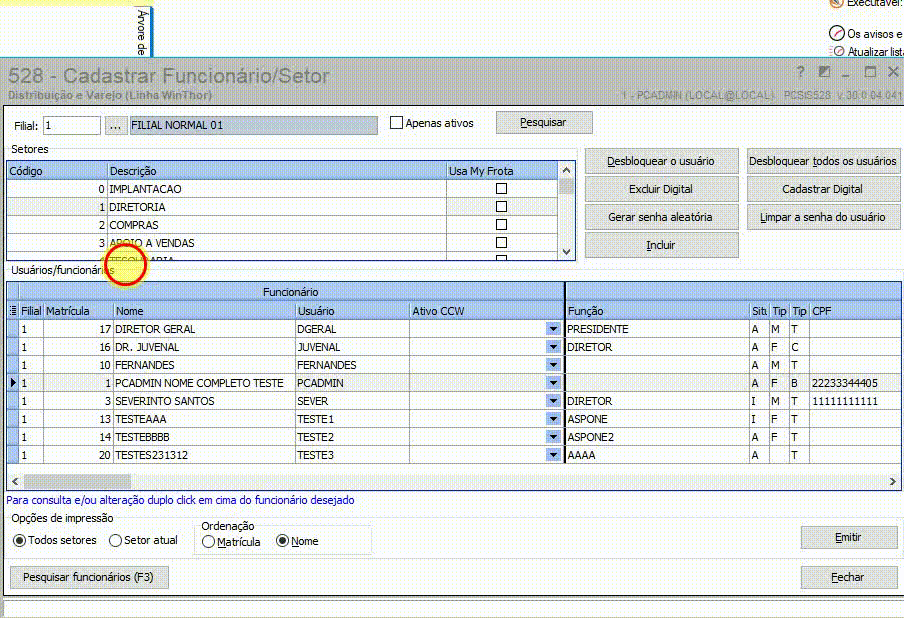The width and height of the screenshot is (904, 618).
Task: Click the Filial input field
Action: tap(72, 125)
